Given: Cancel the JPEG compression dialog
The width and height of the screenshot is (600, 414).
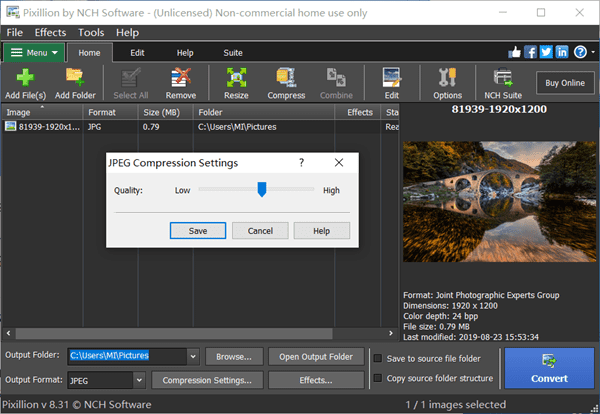Looking at the screenshot, I should tap(260, 231).
